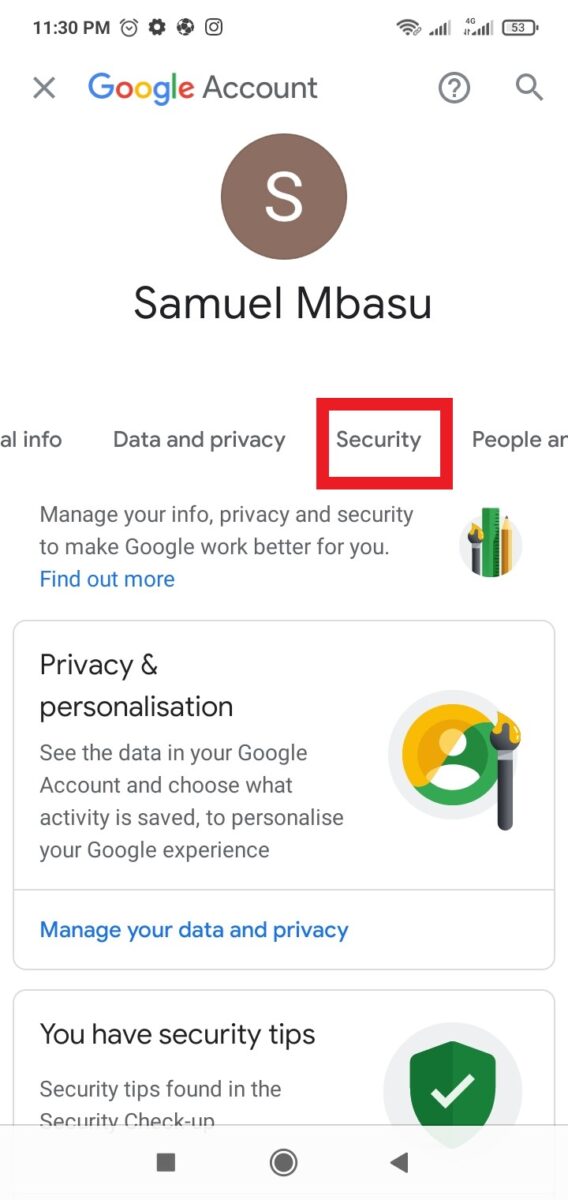
Task: Open the help question mark icon
Action: [454, 88]
